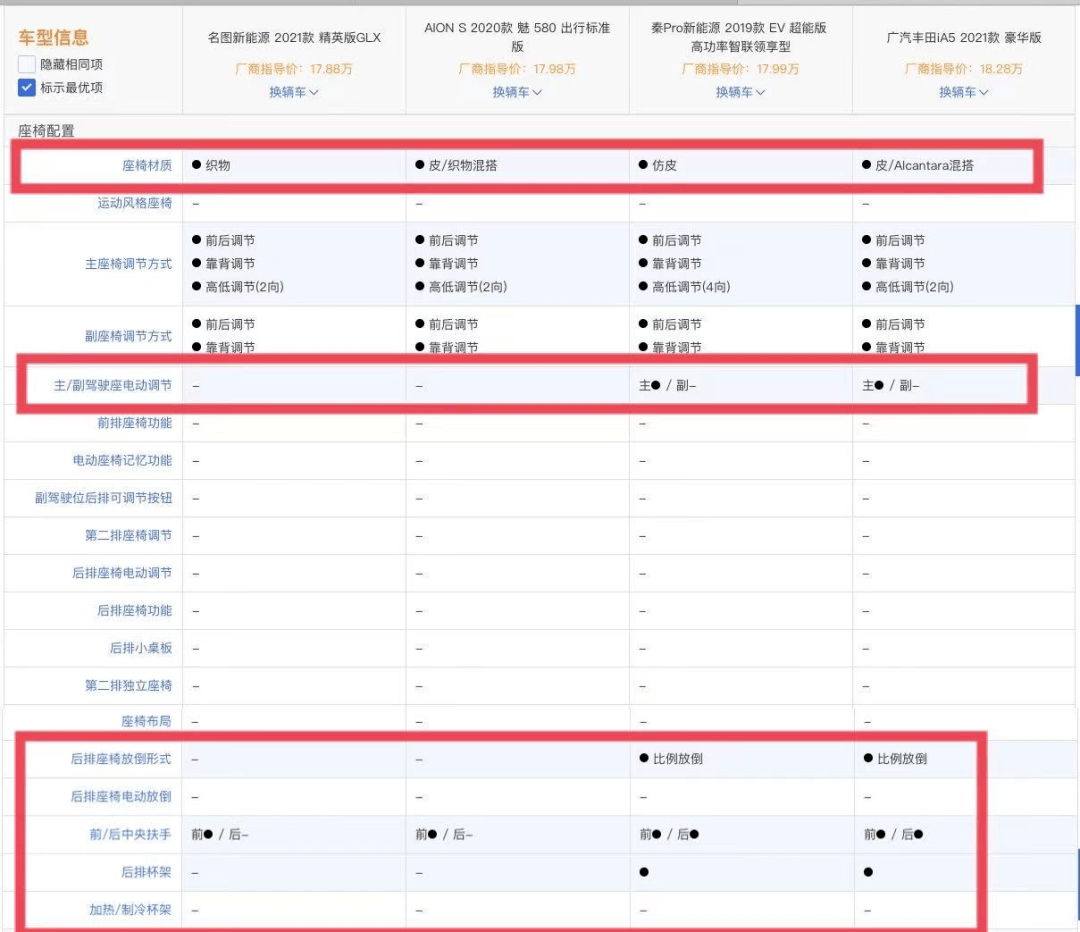Viewport: 1080px width, 932px height.
Task: Click the 座椅布局 row label
Action: 146,721
